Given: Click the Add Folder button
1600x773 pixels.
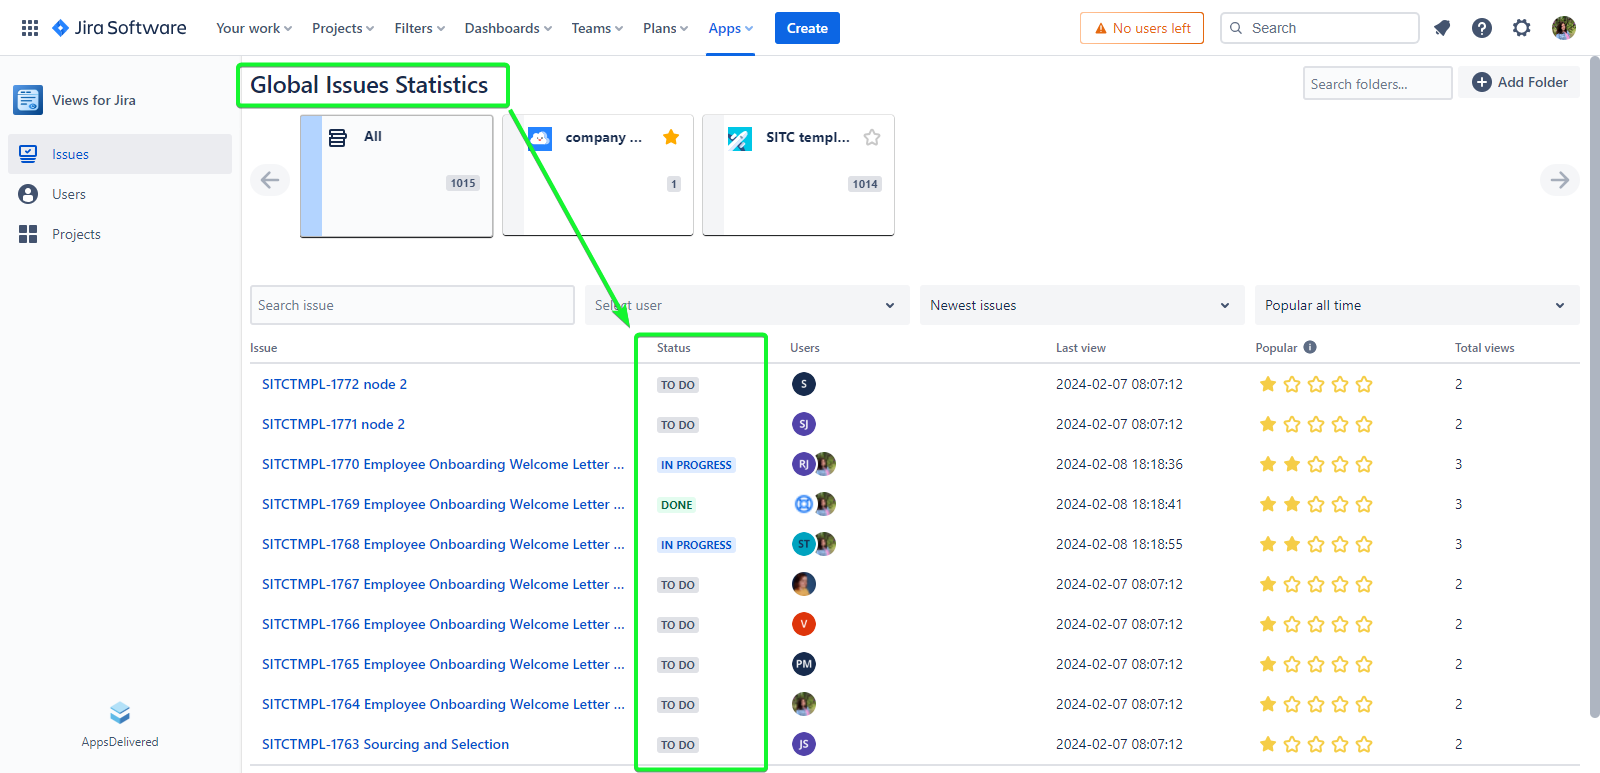Looking at the screenshot, I should click(x=1519, y=82).
